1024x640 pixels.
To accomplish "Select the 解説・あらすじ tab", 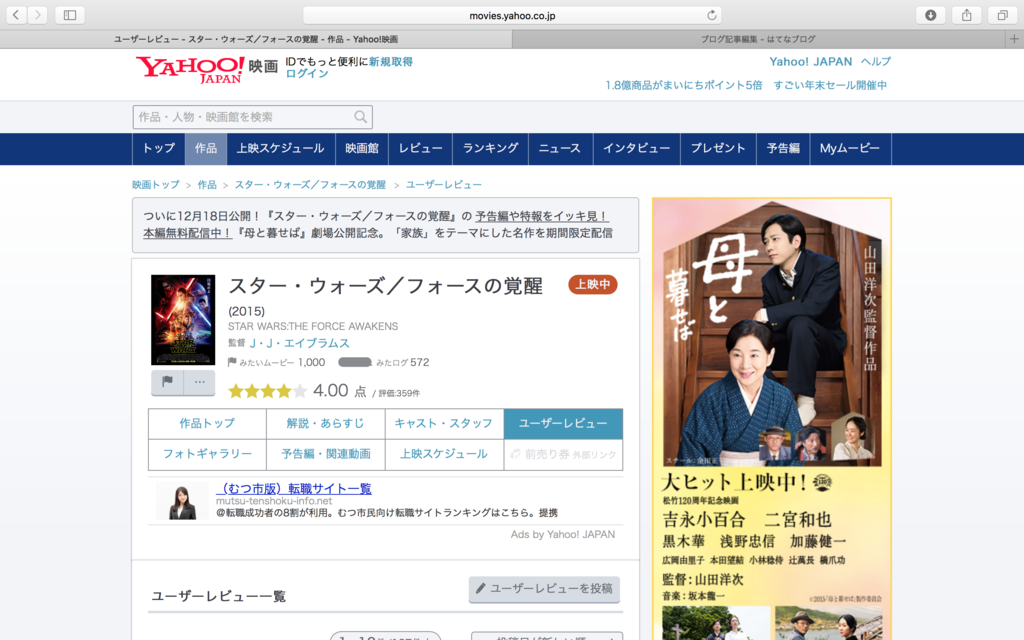I will click(x=325, y=424).
